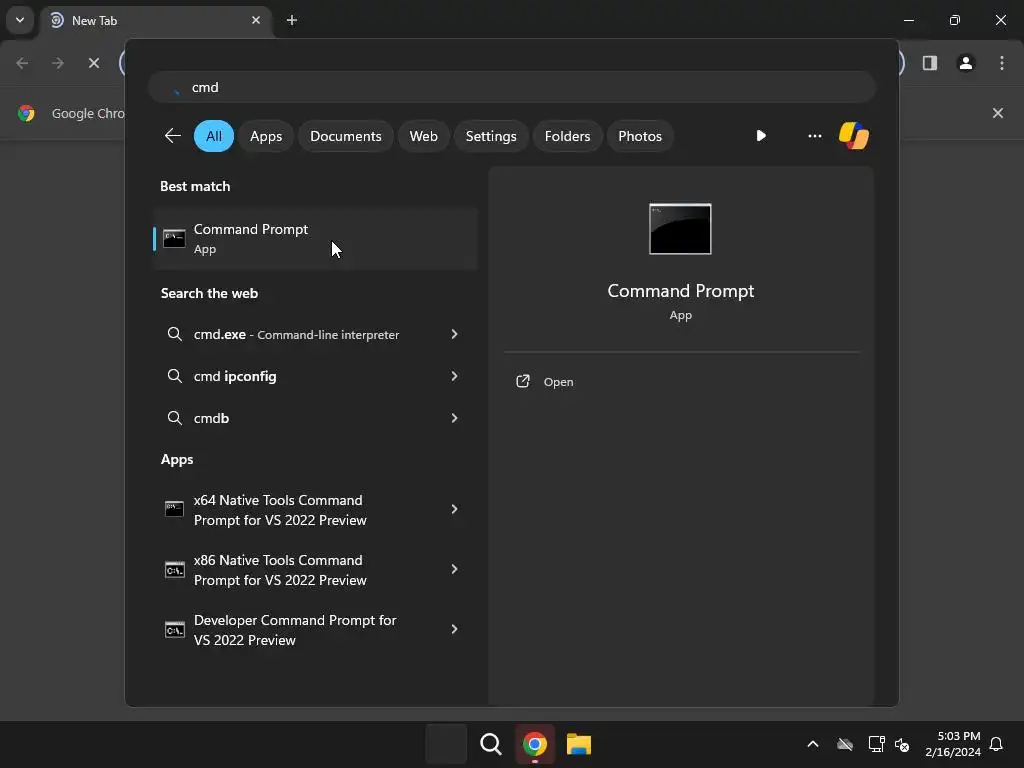This screenshot has width=1024, height=768.
Task: Click the large Command Prompt preview icon
Action: tap(680, 229)
